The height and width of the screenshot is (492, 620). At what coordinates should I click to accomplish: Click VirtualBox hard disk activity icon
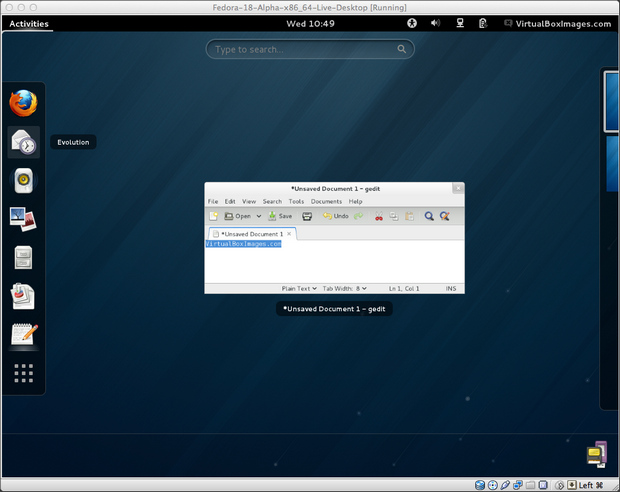[x=480, y=485]
